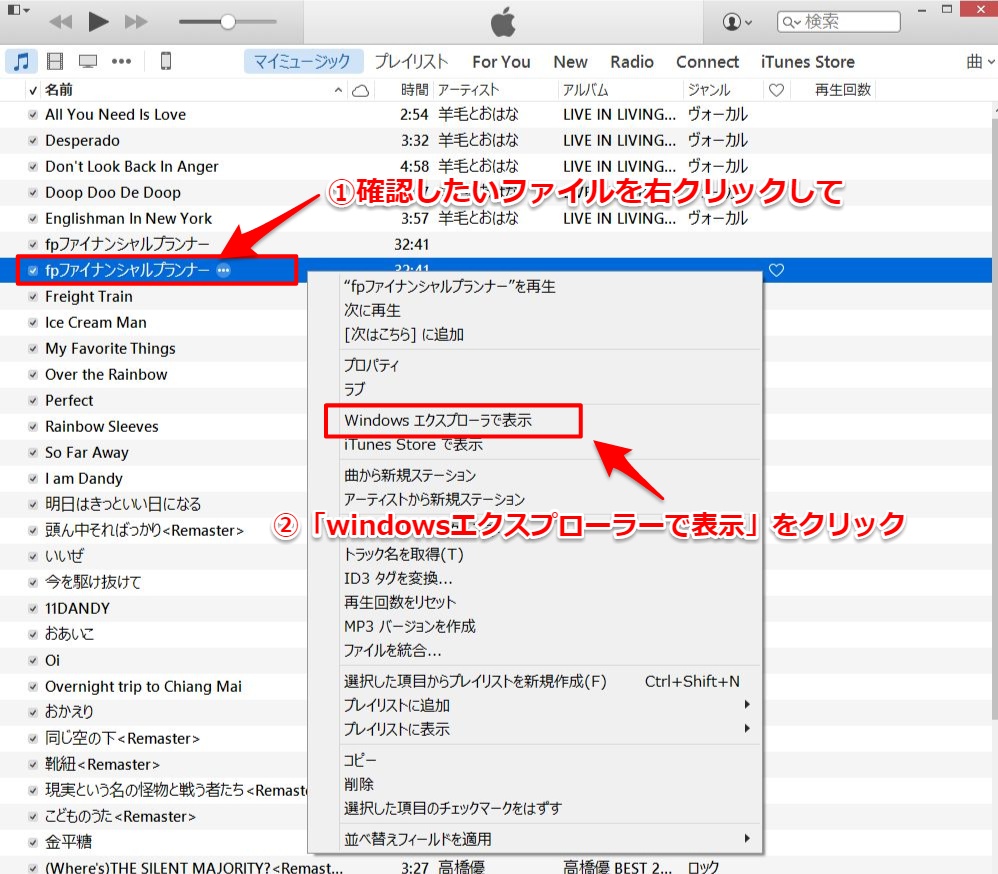The image size is (998, 874).
Task: Open プロパティ from the context menu
Action: (x=371, y=365)
